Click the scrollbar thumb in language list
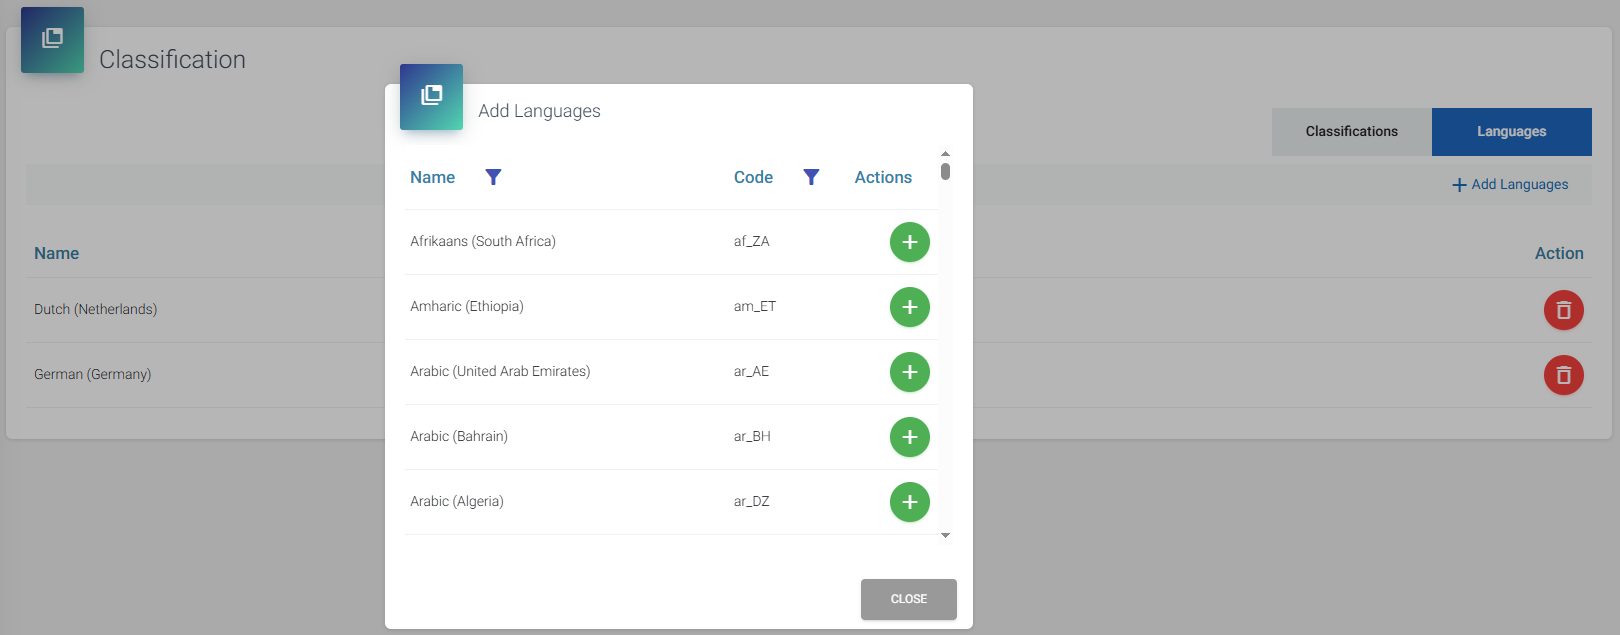This screenshot has width=1620, height=635. (945, 171)
